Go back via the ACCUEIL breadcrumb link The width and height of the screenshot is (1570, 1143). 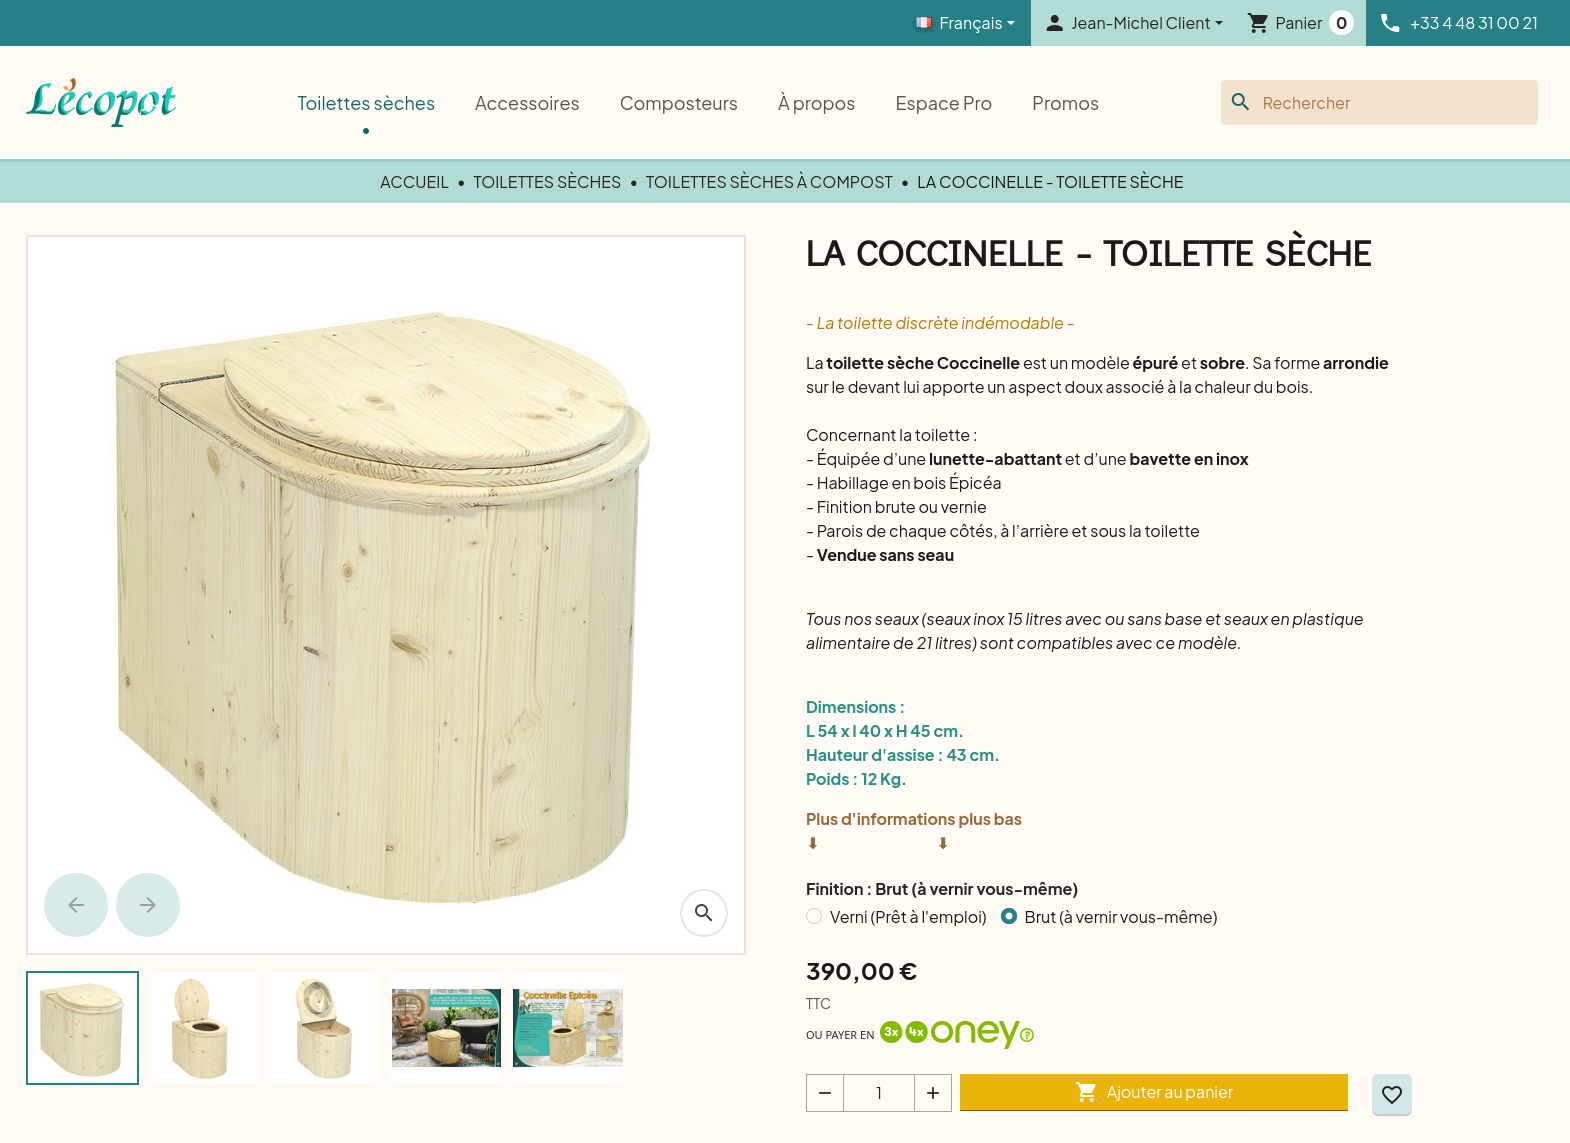click(413, 181)
